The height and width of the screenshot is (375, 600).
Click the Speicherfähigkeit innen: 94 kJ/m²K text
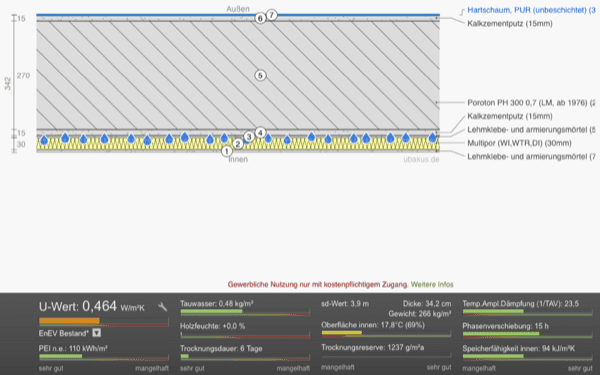point(518,349)
